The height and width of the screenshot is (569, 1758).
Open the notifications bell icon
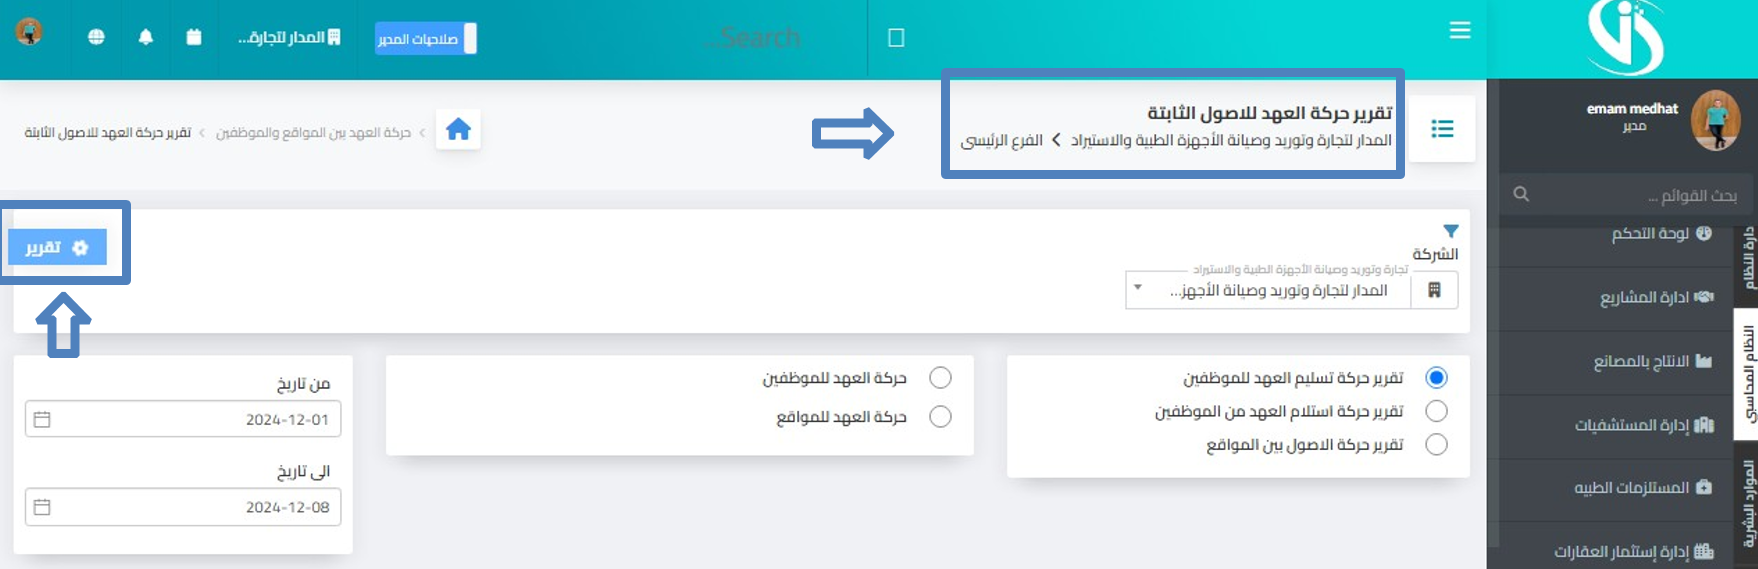click(146, 37)
